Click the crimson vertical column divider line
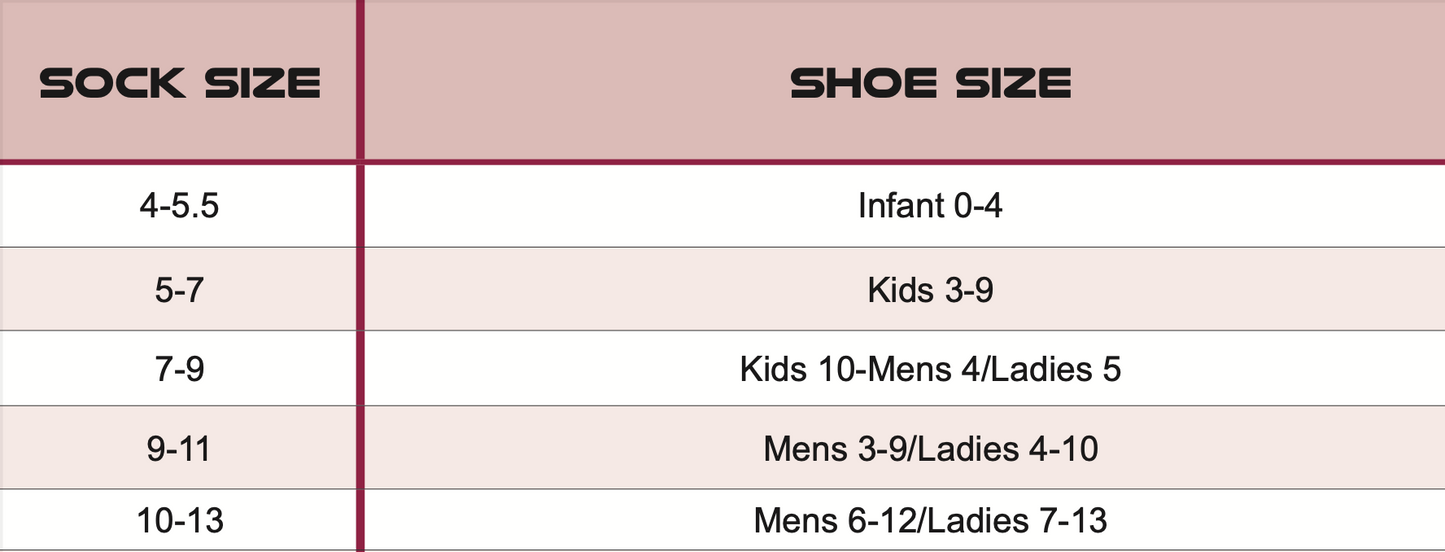This screenshot has width=1445, height=552. 359,300
